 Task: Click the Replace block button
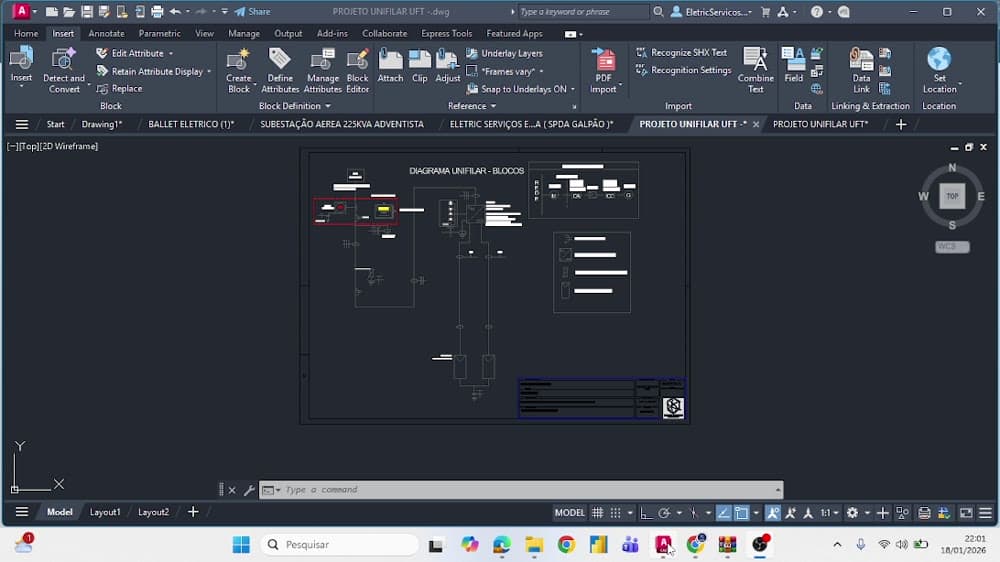(x=119, y=89)
